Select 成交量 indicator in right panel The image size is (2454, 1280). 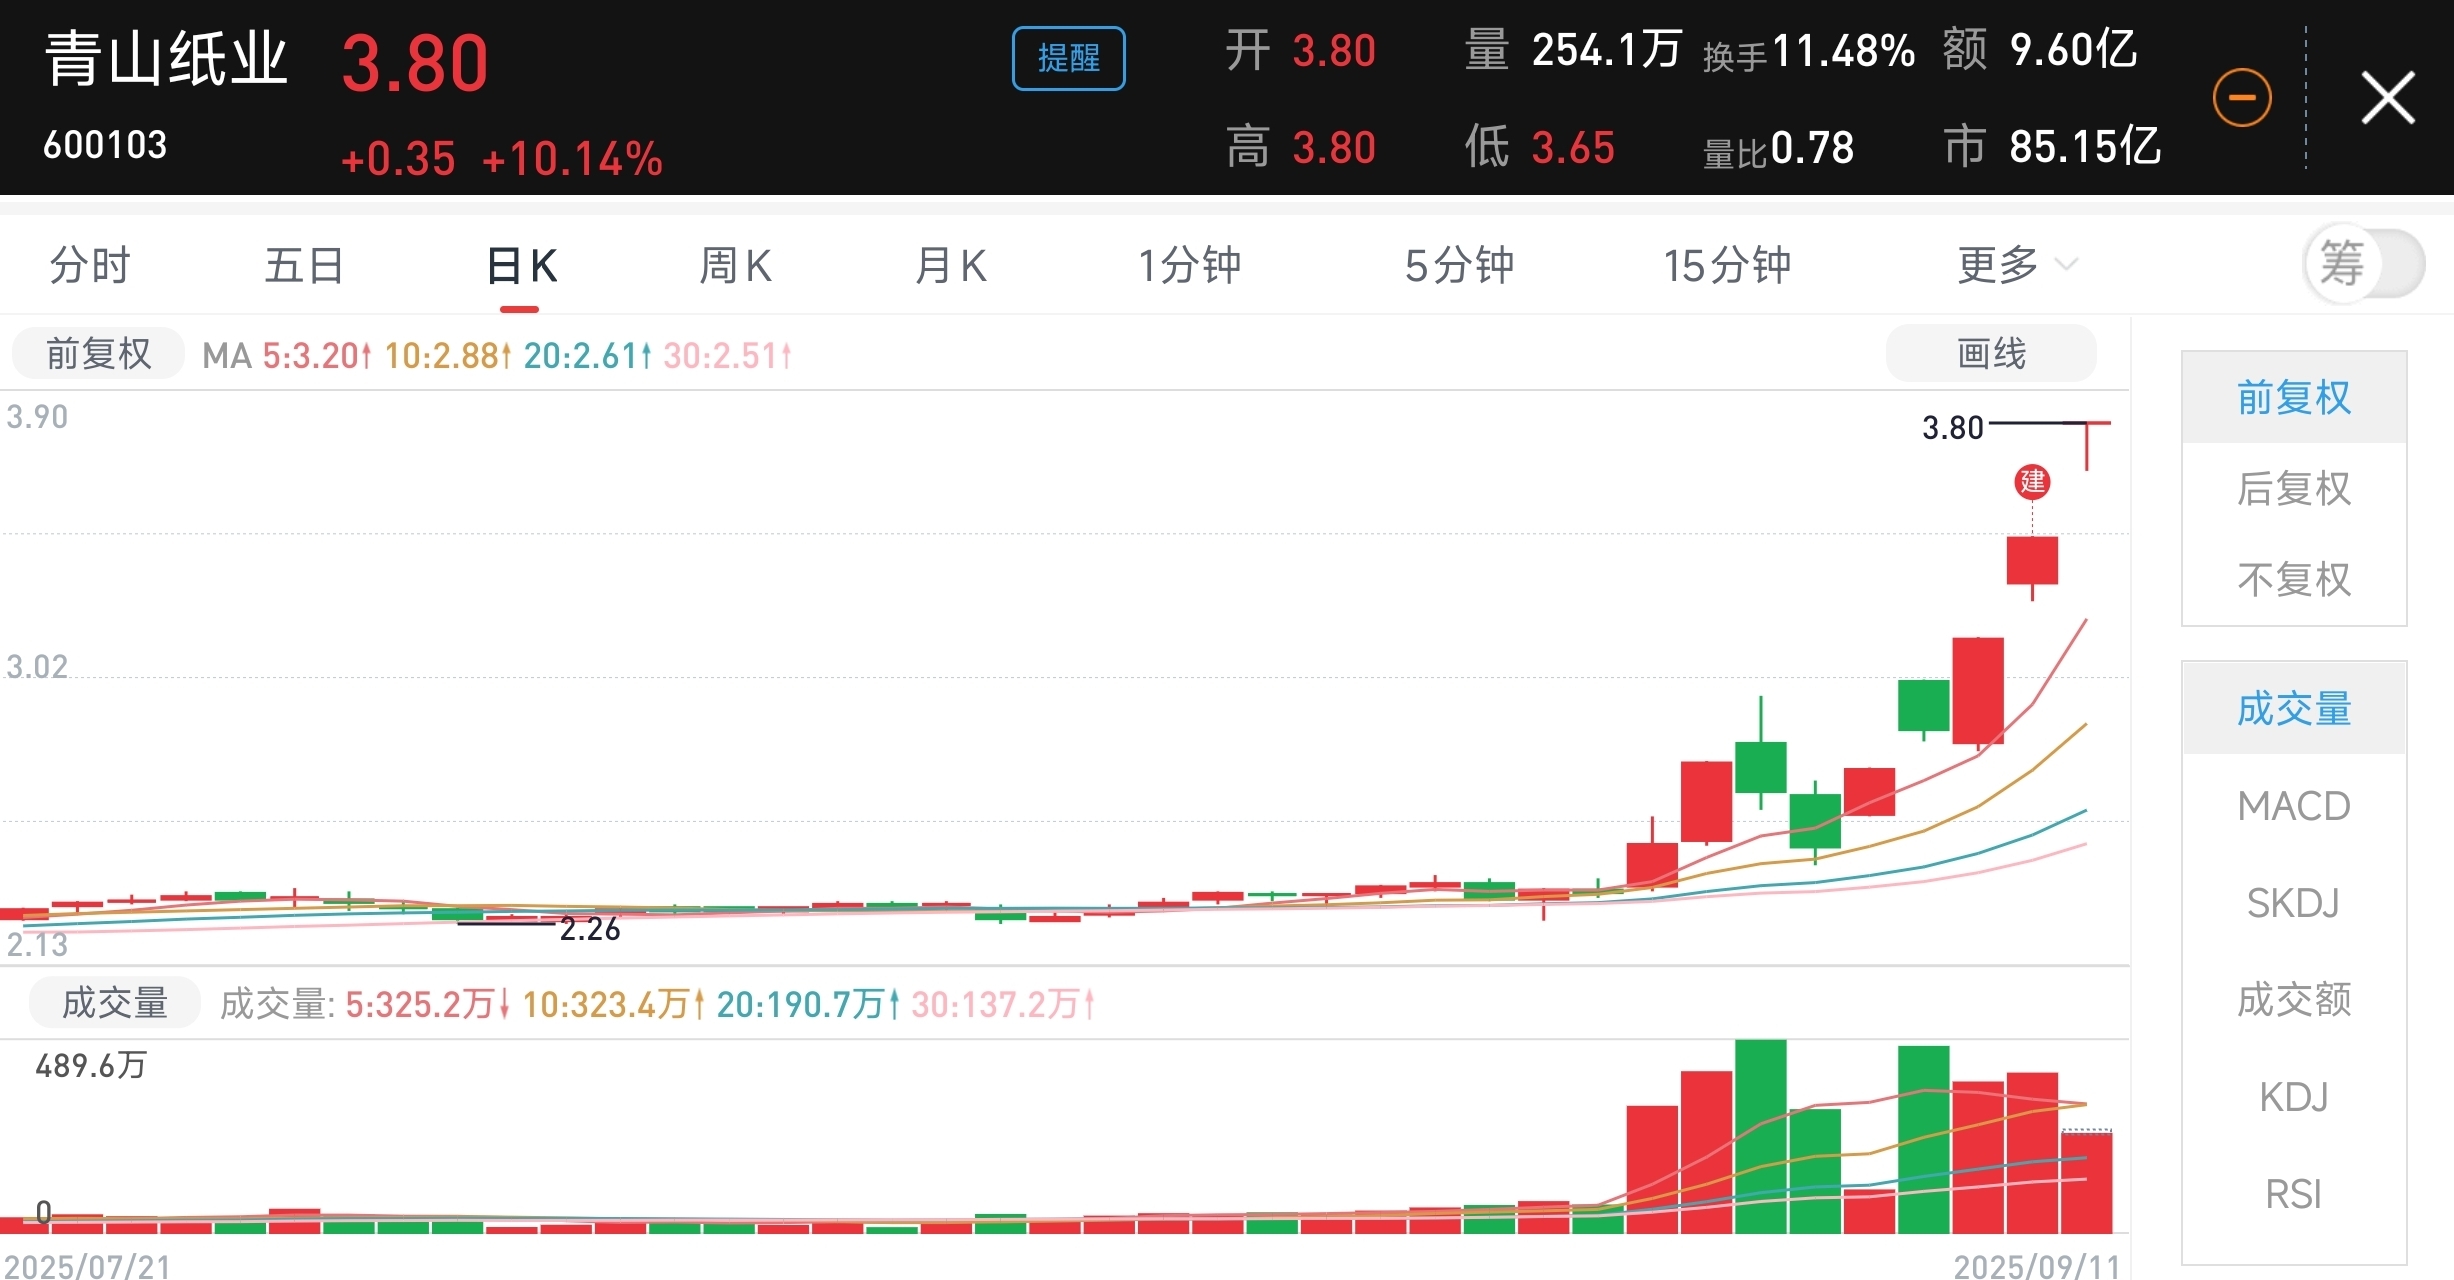pos(2294,708)
